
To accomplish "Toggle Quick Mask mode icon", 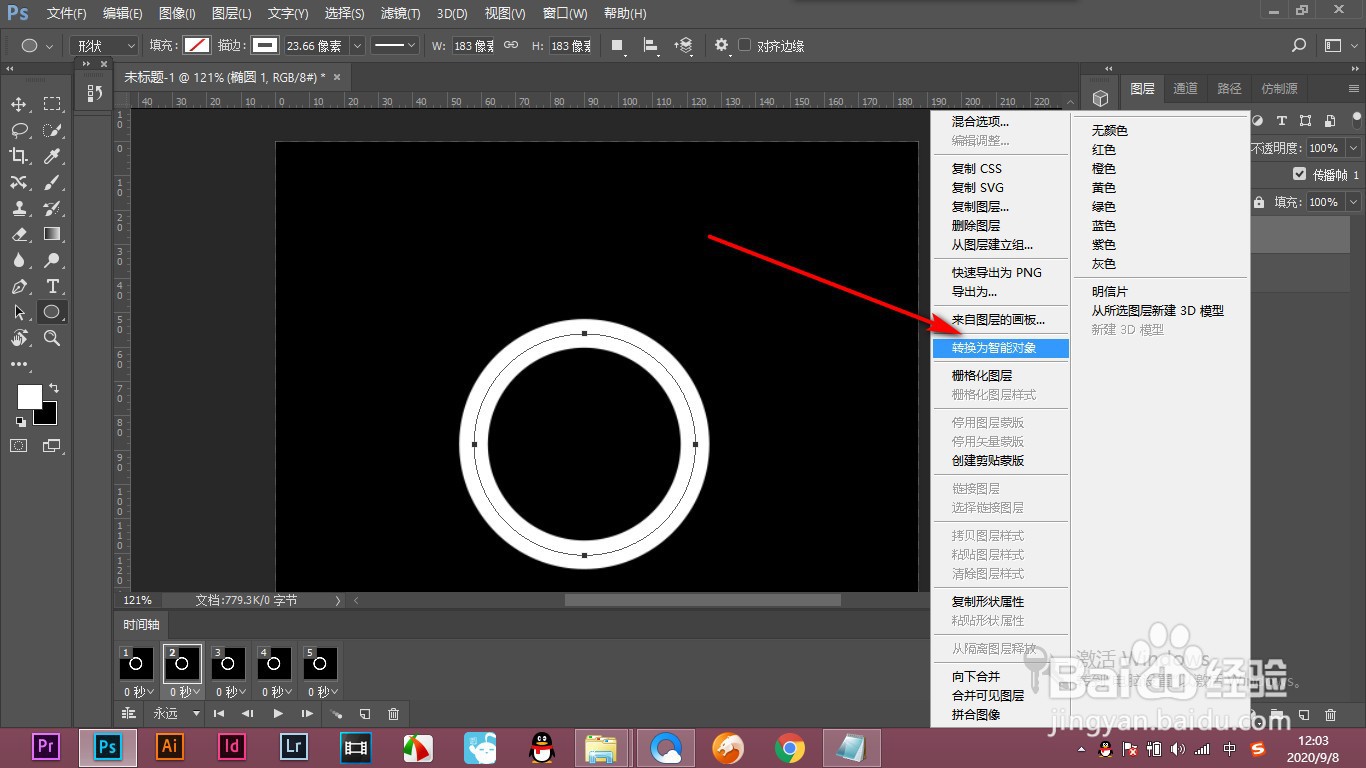I will pos(19,446).
